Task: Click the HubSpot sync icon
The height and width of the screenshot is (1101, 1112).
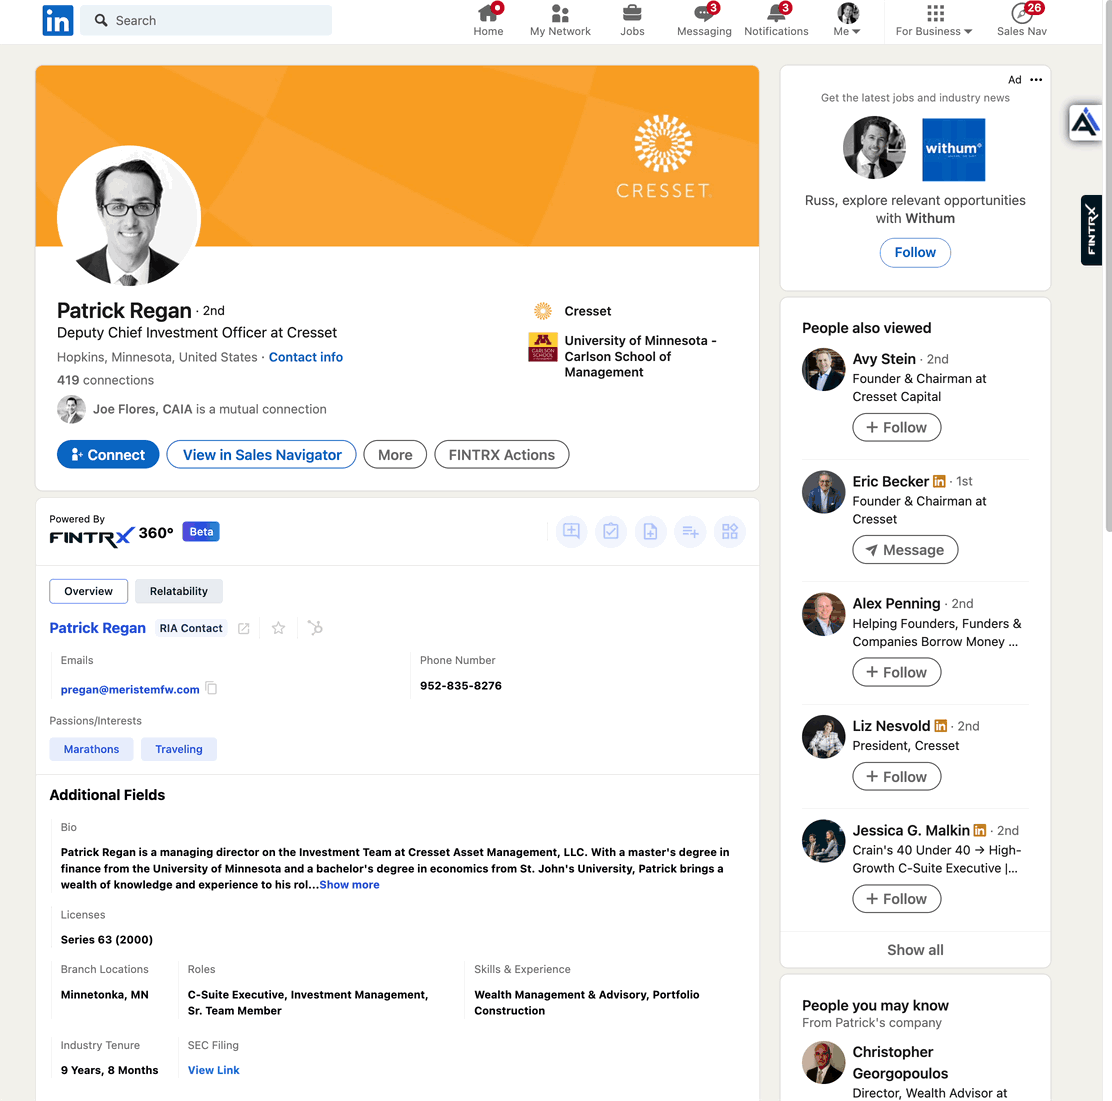Action: pyautogui.click(x=315, y=627)
